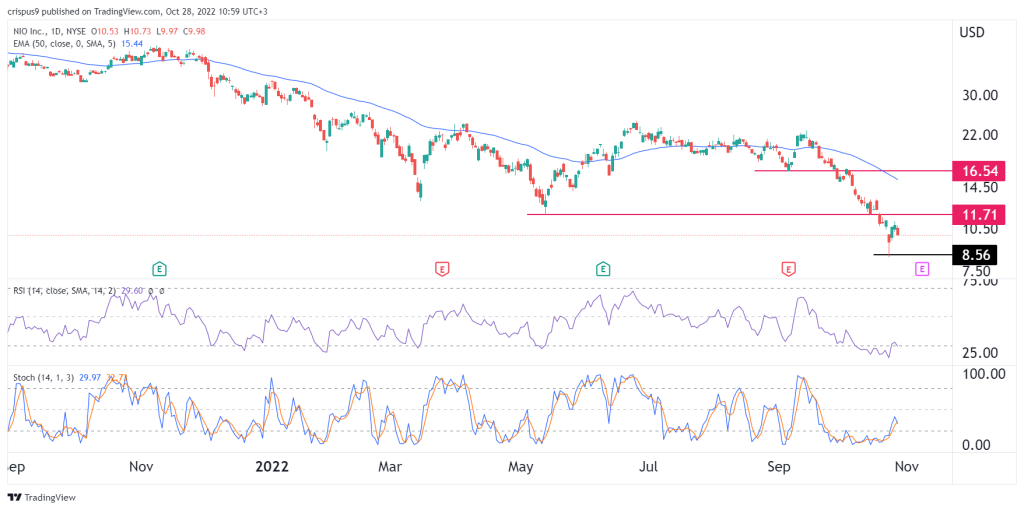Select the 30.00 price axis label
Screen dimensions: 1024x510
point(978,95)
